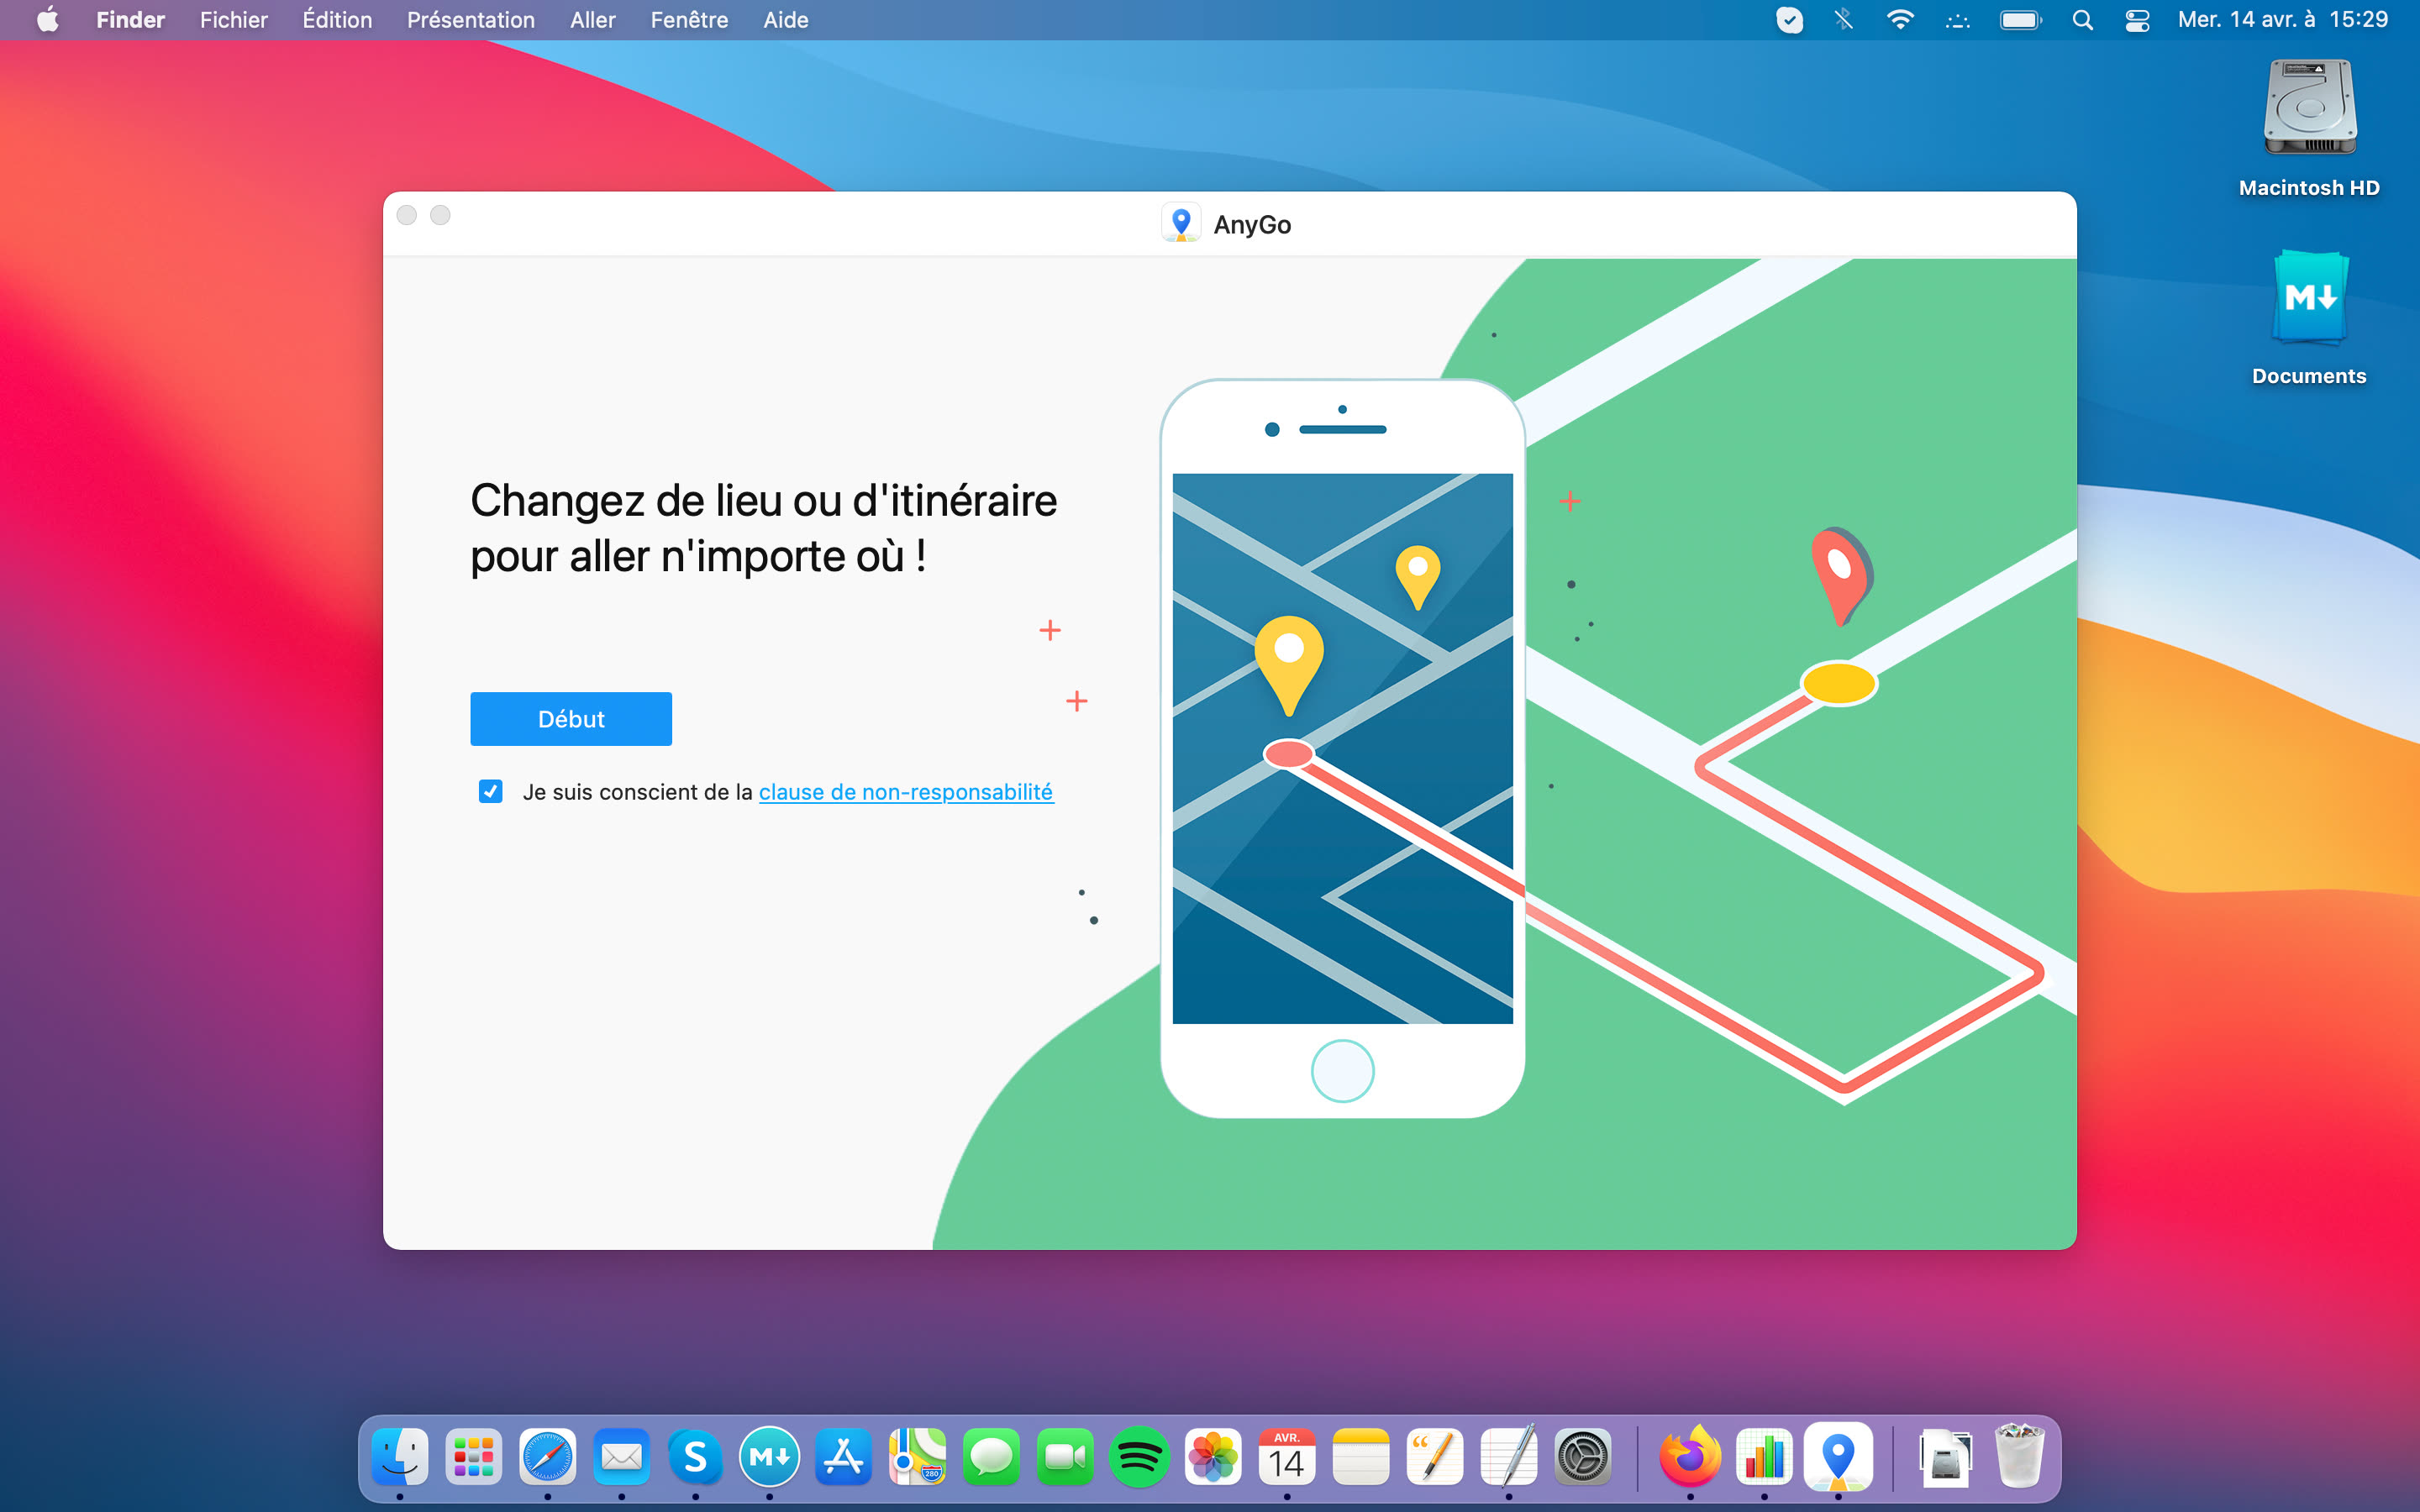The width and height of the screenshot is (2420, 1512).
Task: Open Calendar from the Dock
Action: tap(1287, 1457)
